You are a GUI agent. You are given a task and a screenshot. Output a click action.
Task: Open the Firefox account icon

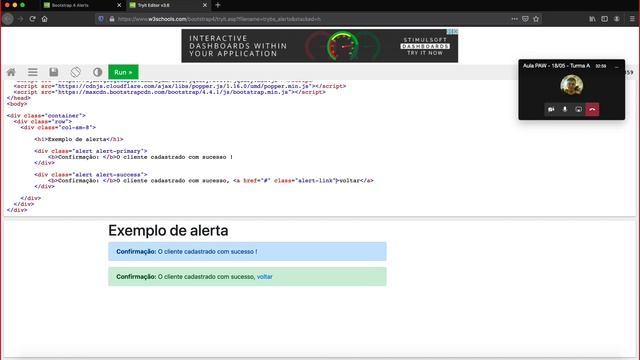coord(617,19)
